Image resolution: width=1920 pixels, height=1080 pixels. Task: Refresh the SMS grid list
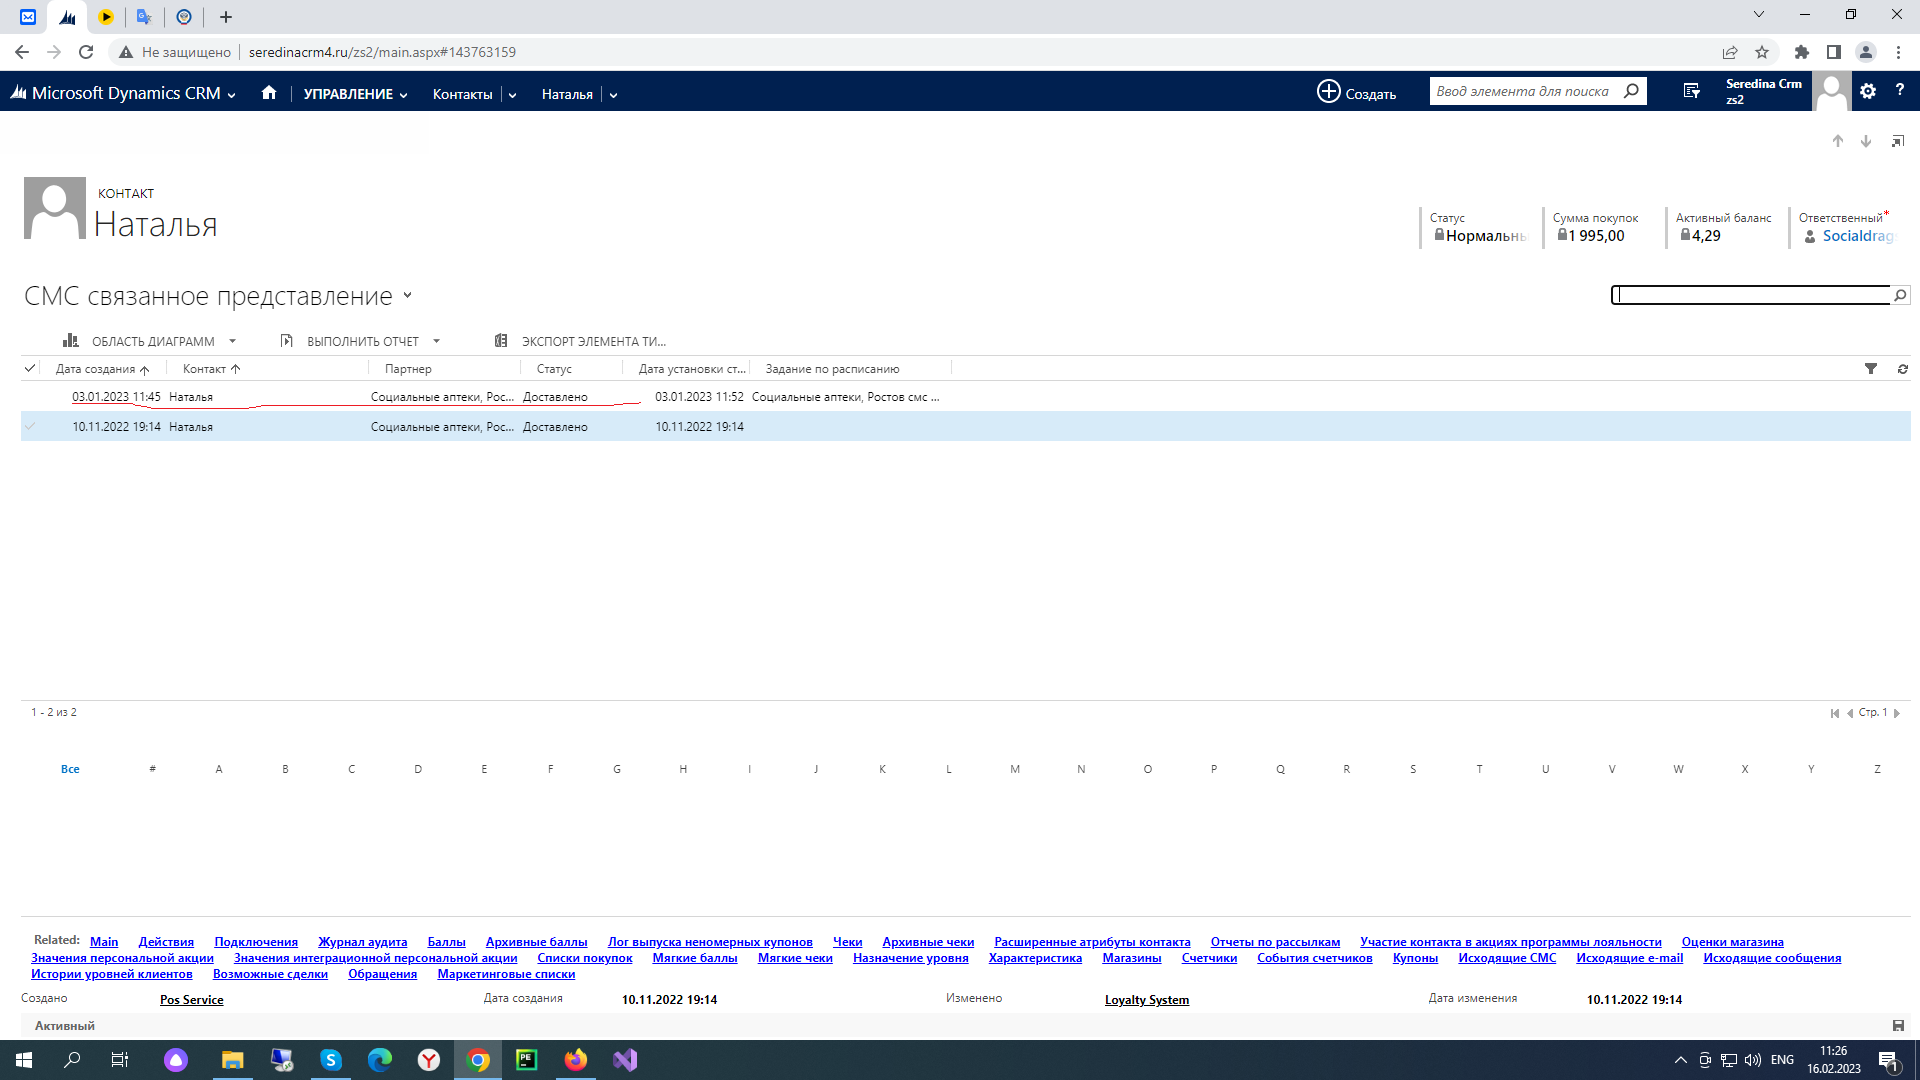pos(1902,369)
